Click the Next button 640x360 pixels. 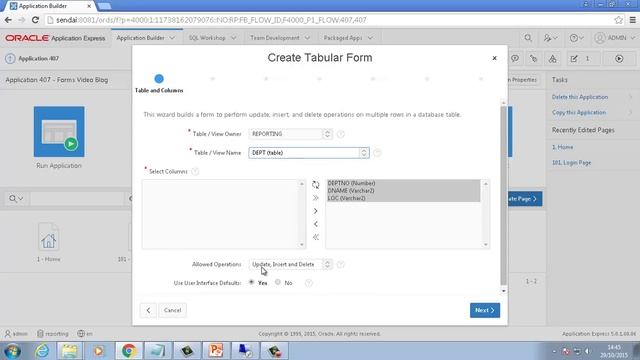click(x=484, y=310)
